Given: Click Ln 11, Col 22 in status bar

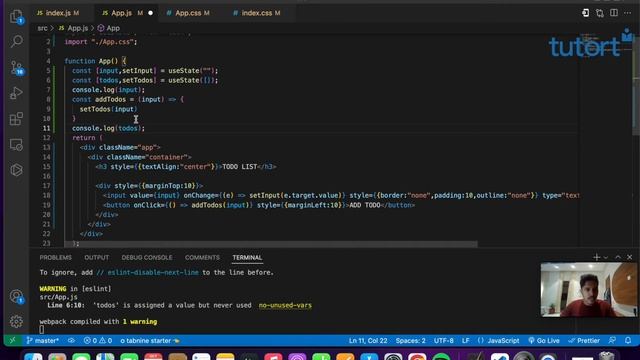Looking at the screenshot, I should pyautogui.click(x=368, y=340).
